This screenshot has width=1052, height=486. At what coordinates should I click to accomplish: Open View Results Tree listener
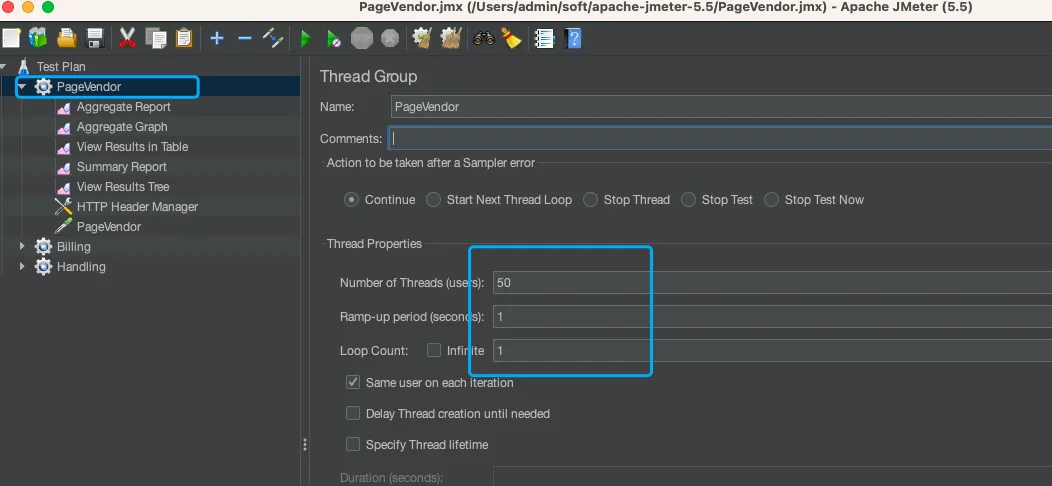click(123, 187)
